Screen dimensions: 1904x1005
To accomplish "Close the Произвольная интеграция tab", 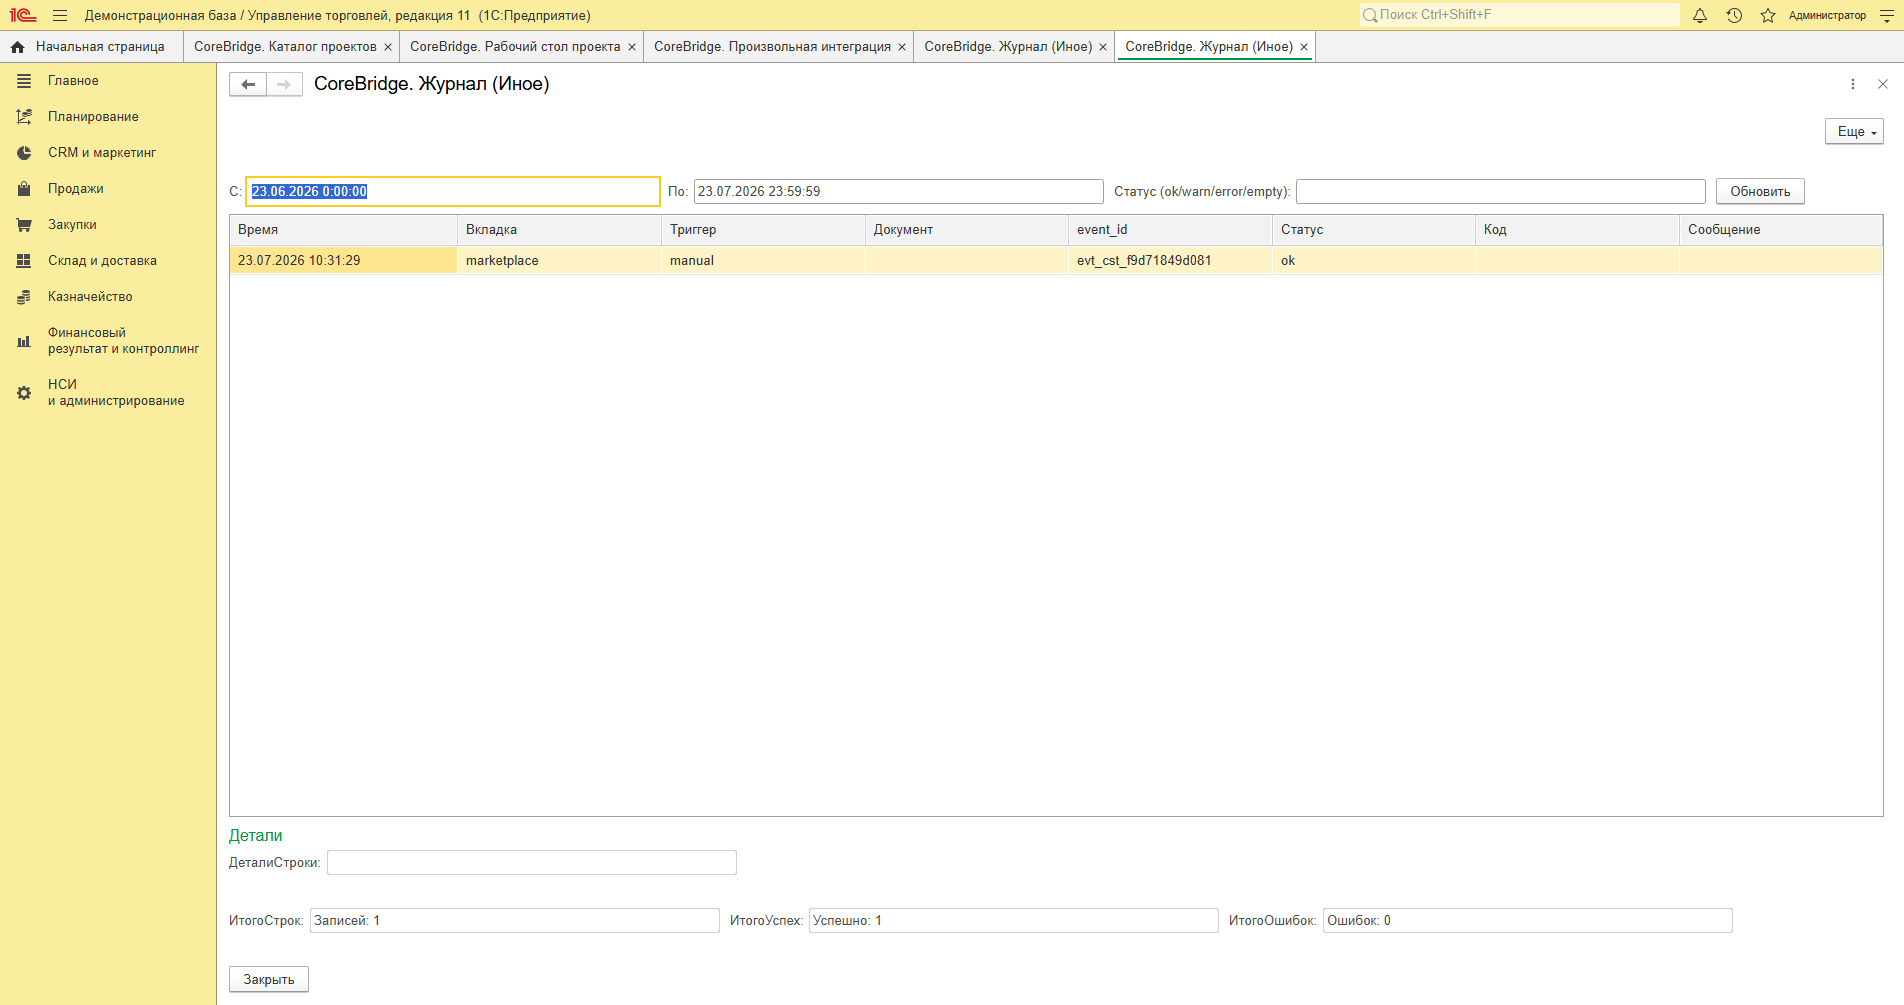I will click(x=902, y=47).
